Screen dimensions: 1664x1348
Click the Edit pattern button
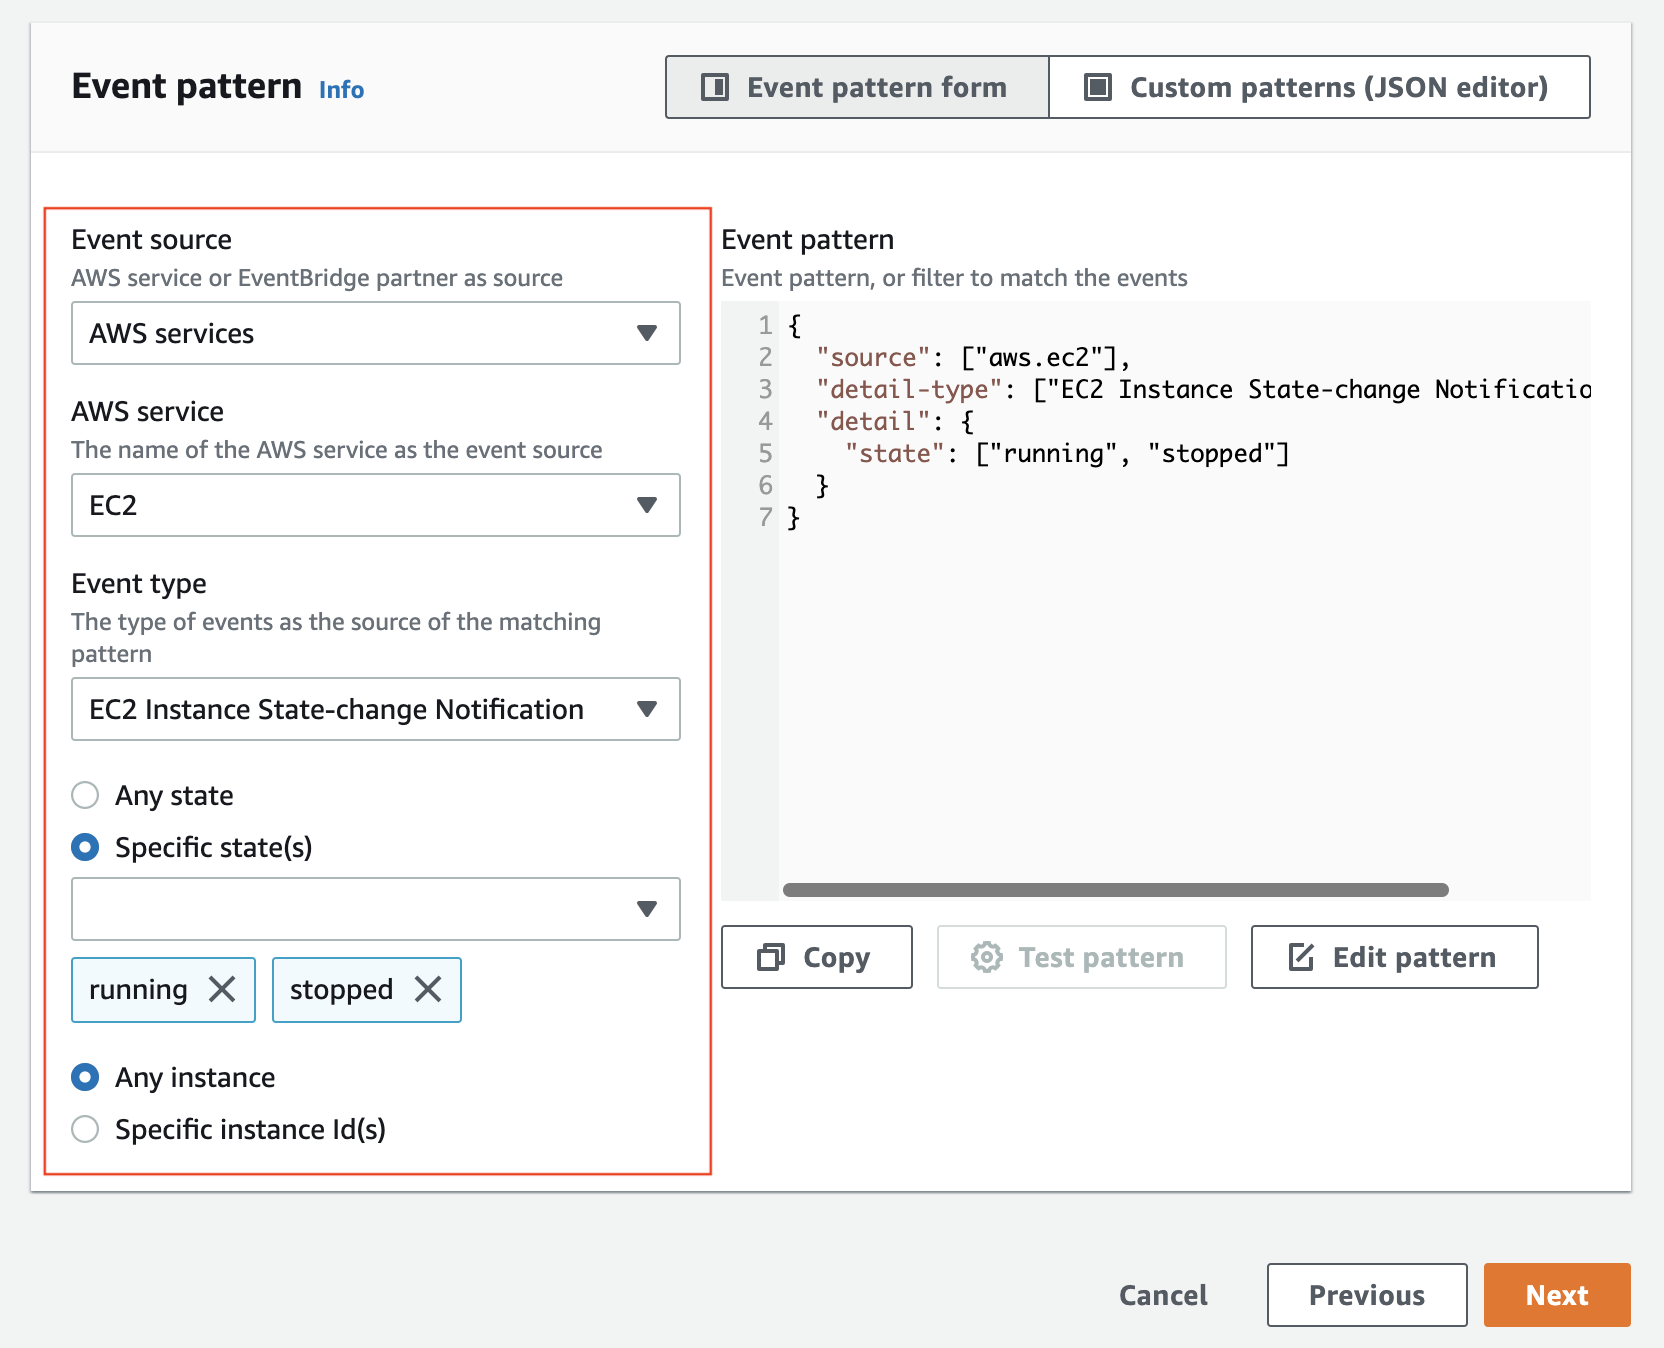[1395, 957]
